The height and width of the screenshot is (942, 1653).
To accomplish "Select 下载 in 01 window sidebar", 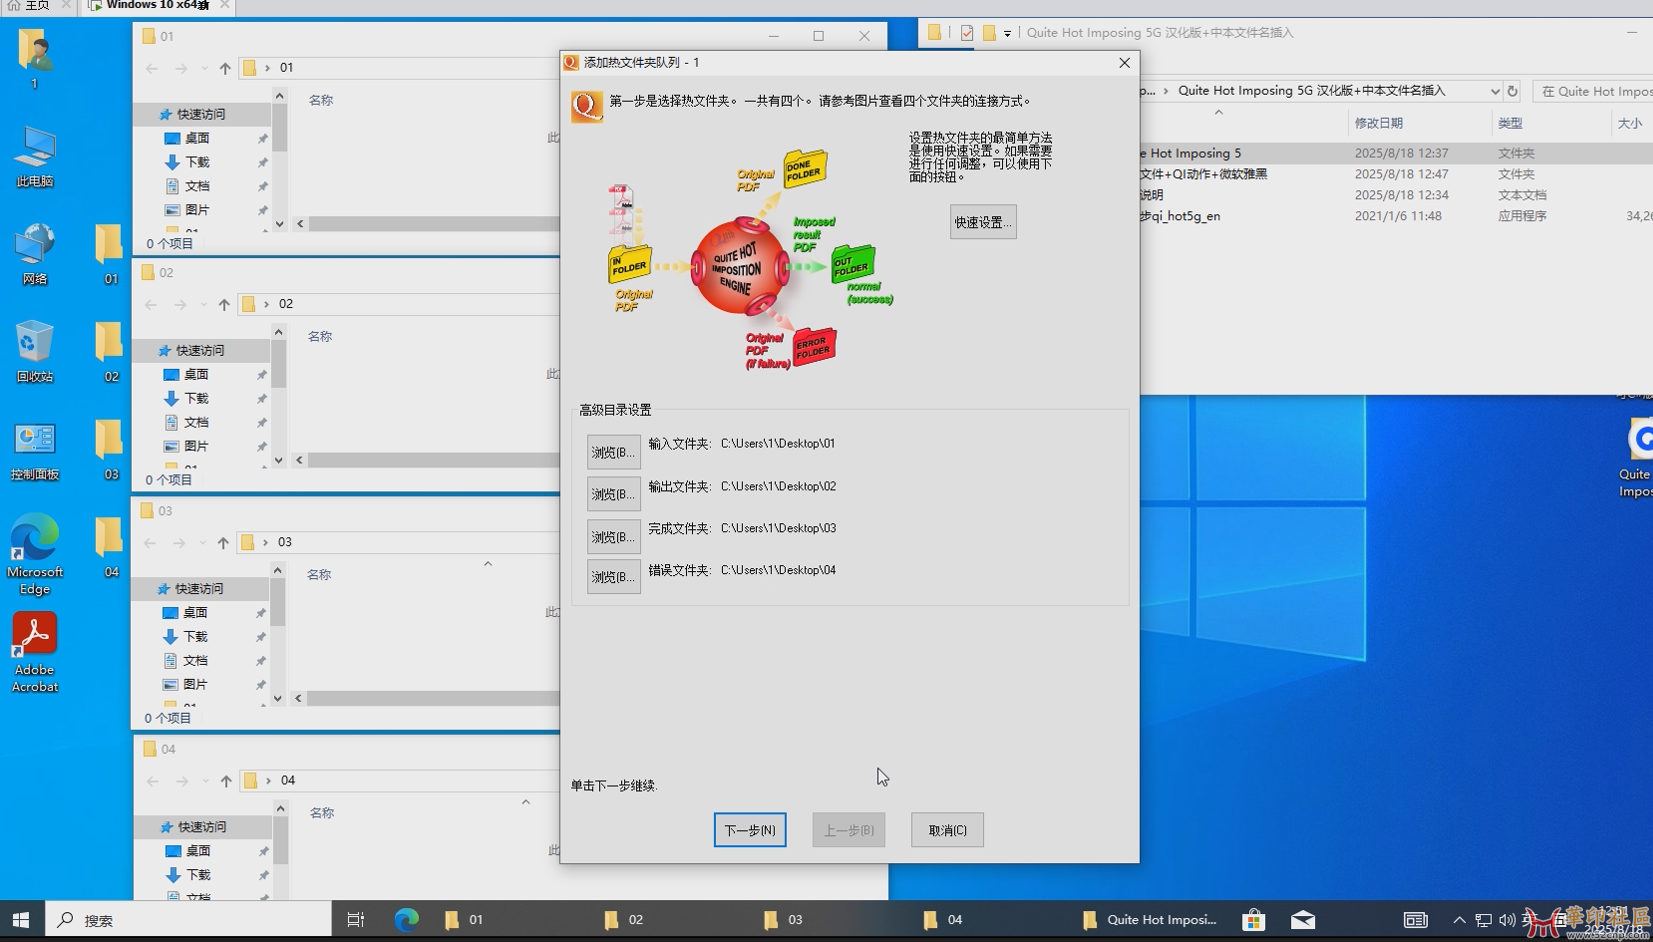I will [x=197, y=162].
